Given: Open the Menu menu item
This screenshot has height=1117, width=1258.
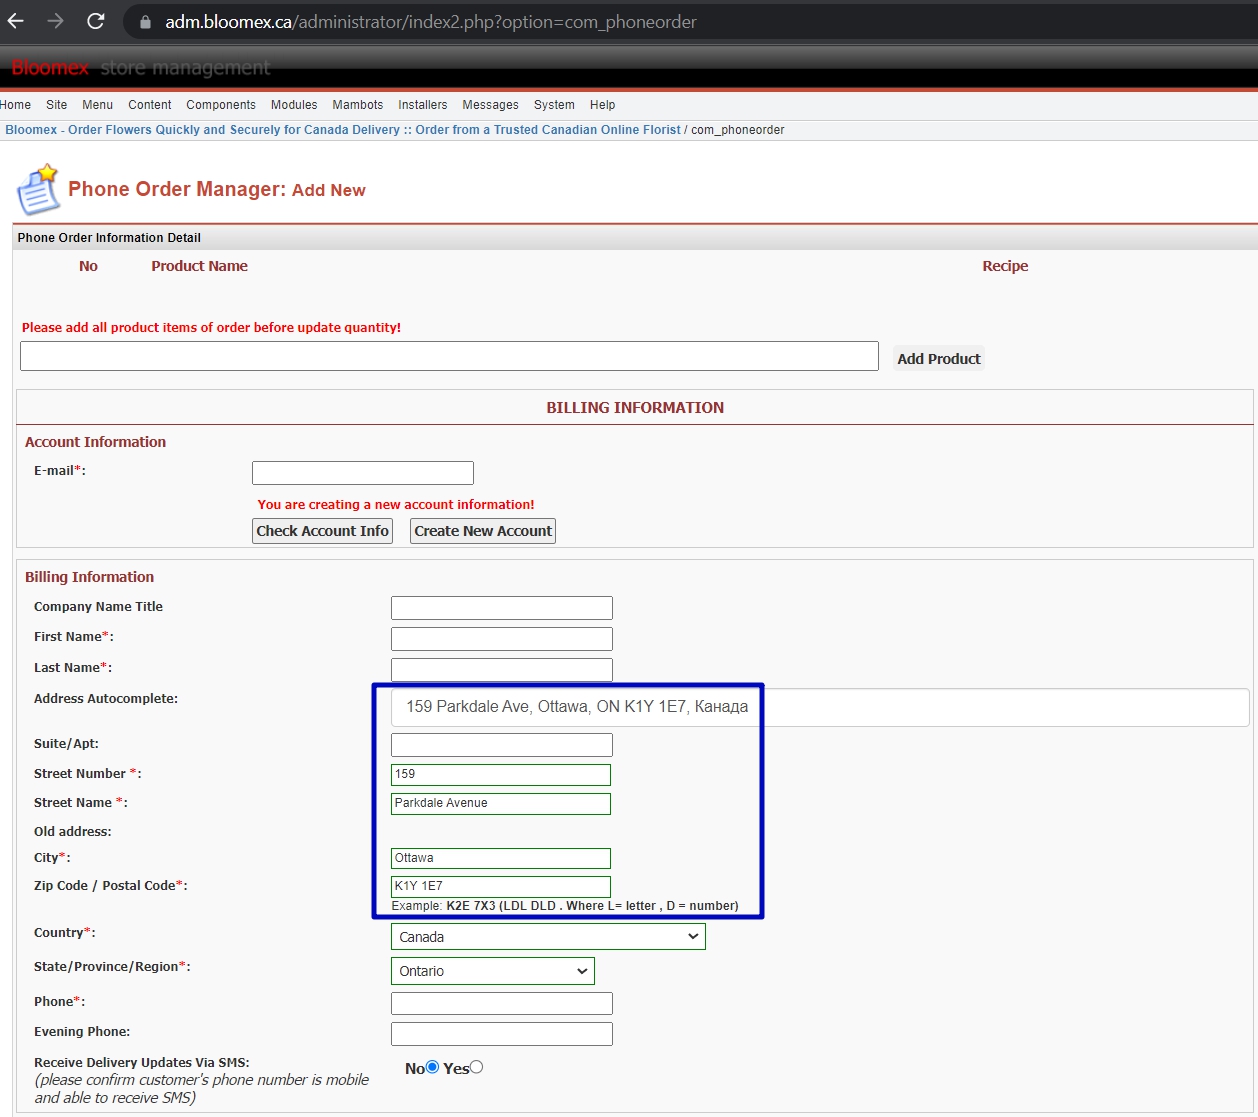Looking at the screenshot, I should [98, 105].
